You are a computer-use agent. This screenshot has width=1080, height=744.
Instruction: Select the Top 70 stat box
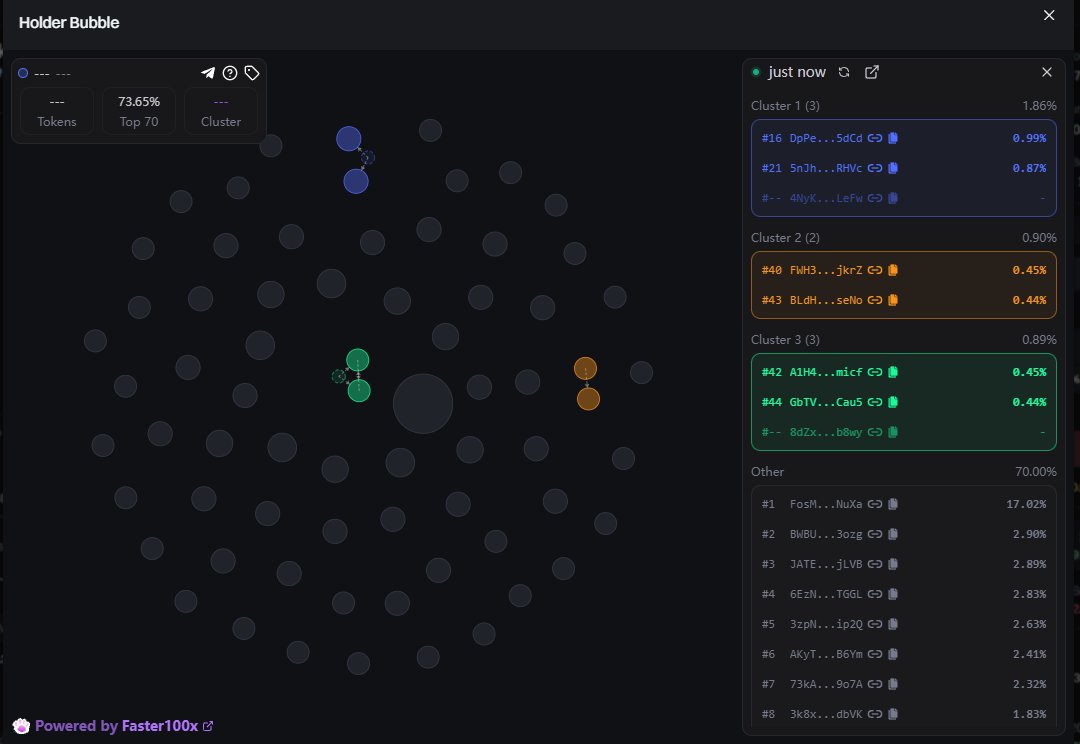point(138,111)
